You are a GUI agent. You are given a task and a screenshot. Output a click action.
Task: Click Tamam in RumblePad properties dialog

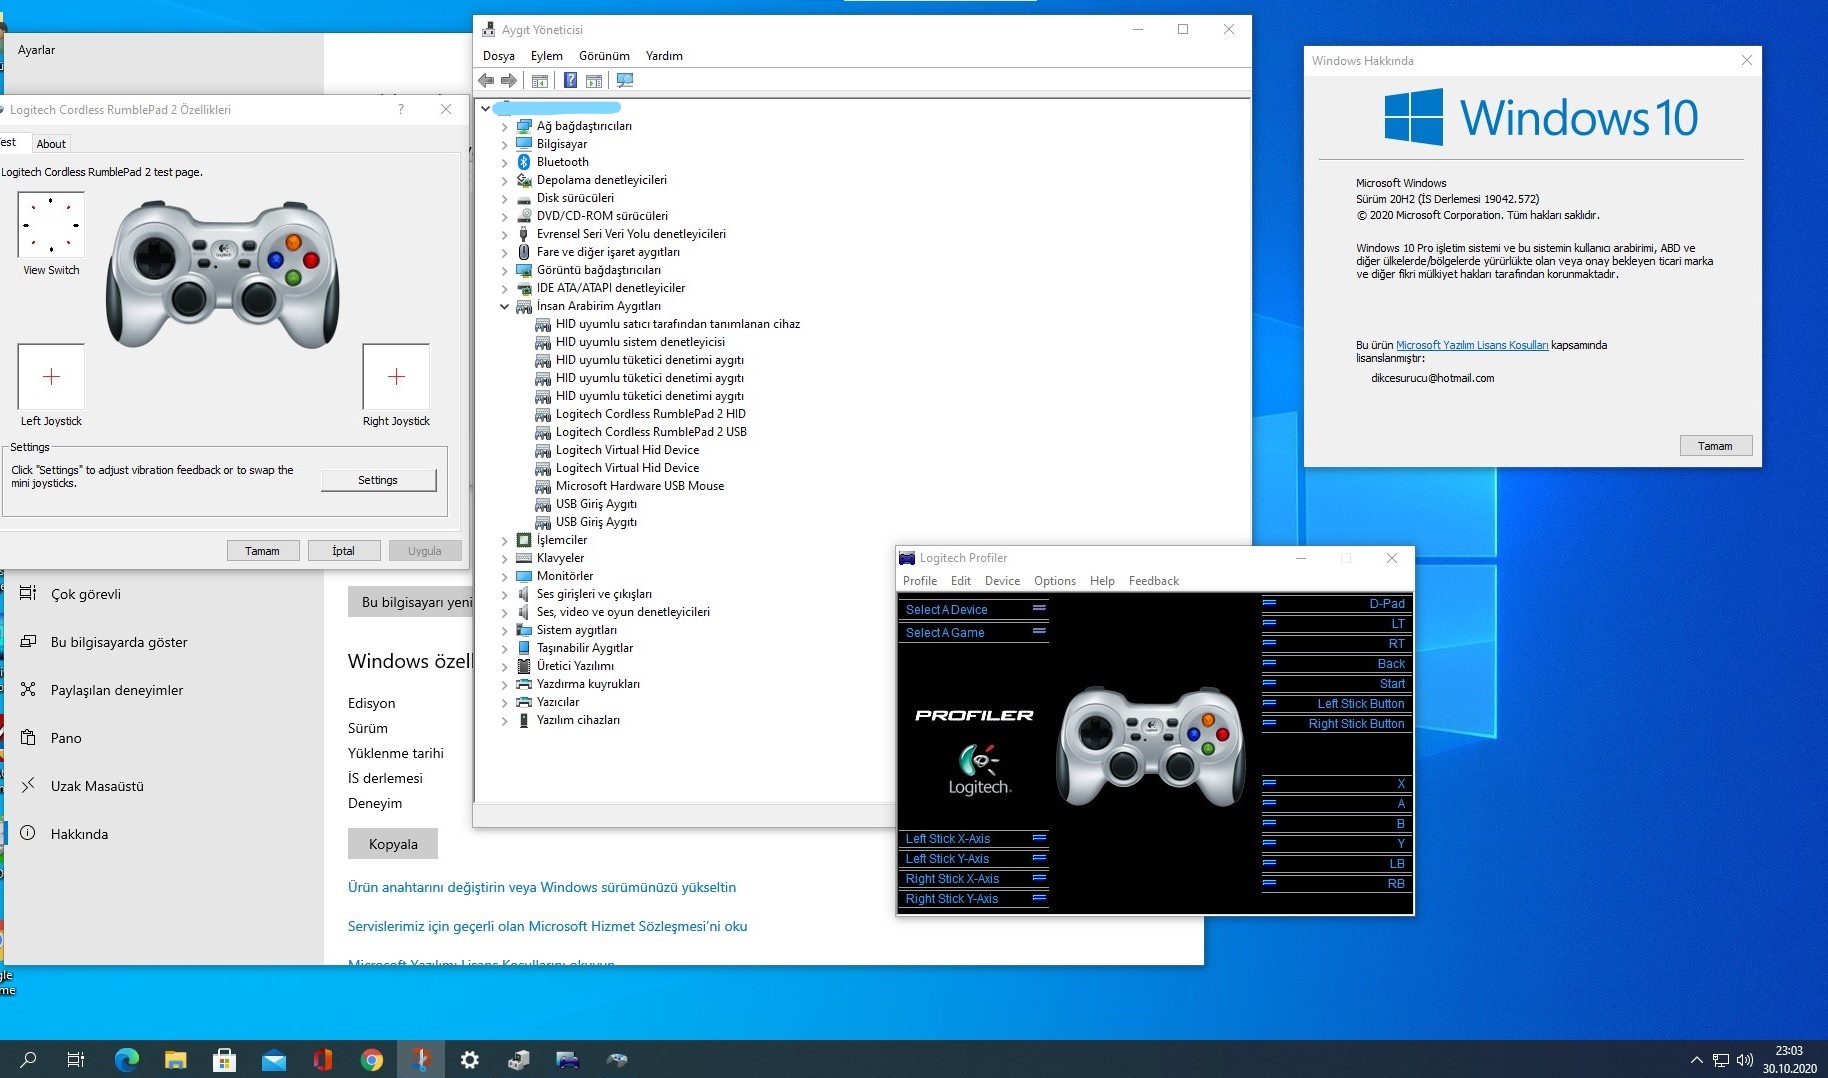(x=262, y=551)
